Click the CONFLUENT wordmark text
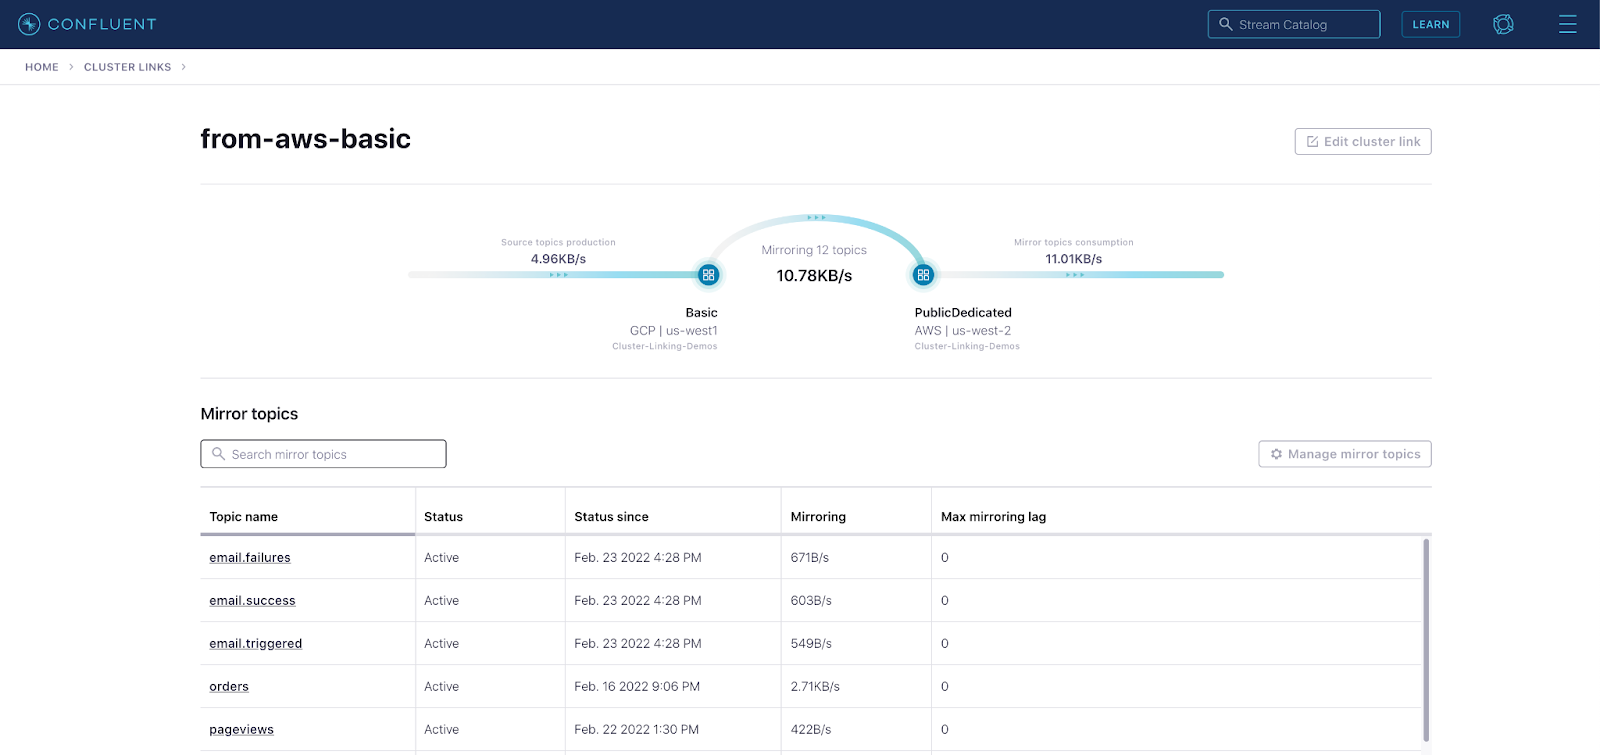This screenshot has height=755, width=1600. click(x=102, y=24)
